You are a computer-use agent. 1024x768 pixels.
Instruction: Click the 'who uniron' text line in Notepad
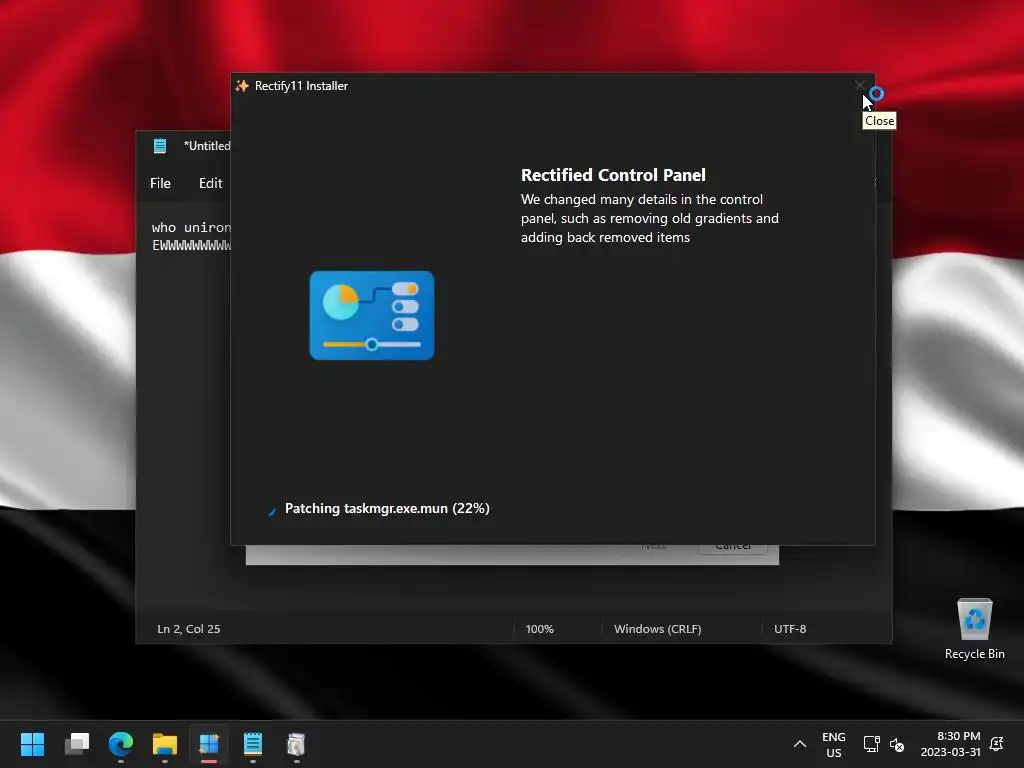pyautogui.click(x=191, y=227)
